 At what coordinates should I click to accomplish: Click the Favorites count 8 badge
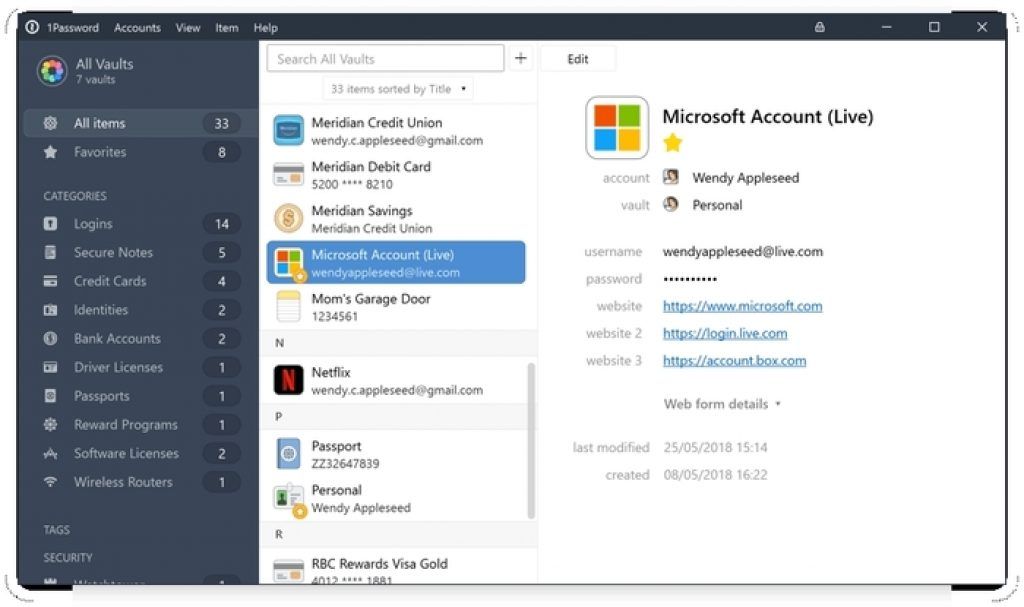tap(222, 152)
